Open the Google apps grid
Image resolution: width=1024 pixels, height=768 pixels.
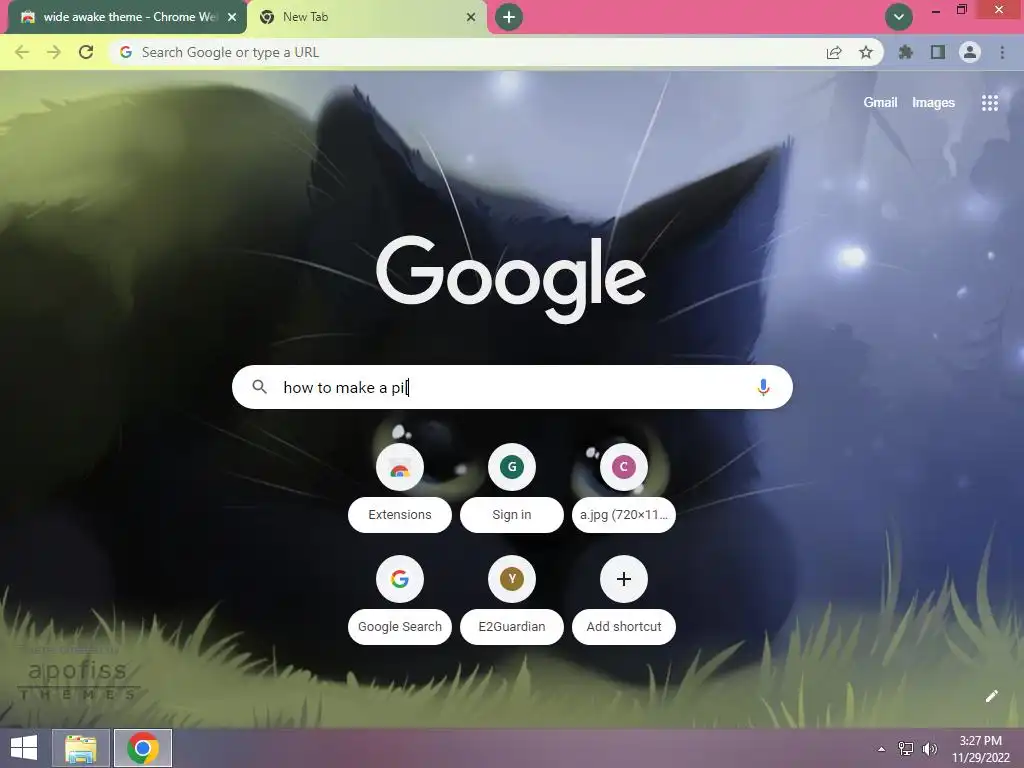click(990, 103)
